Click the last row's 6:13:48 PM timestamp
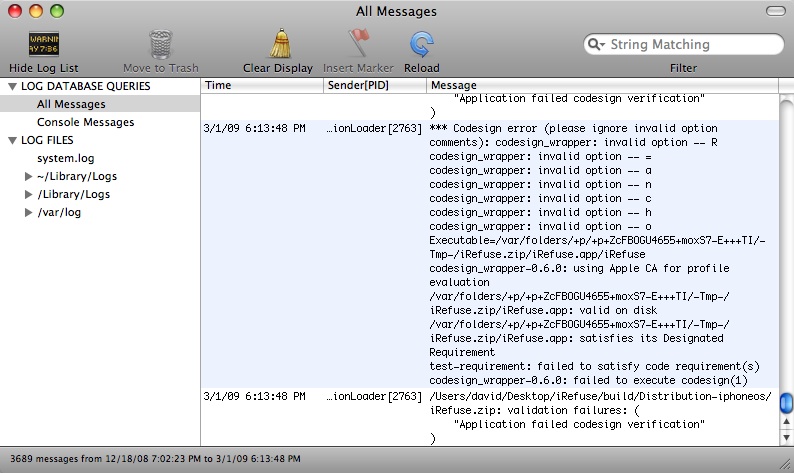The height and width of the screenshot is (473, 794). pos(254,397)
